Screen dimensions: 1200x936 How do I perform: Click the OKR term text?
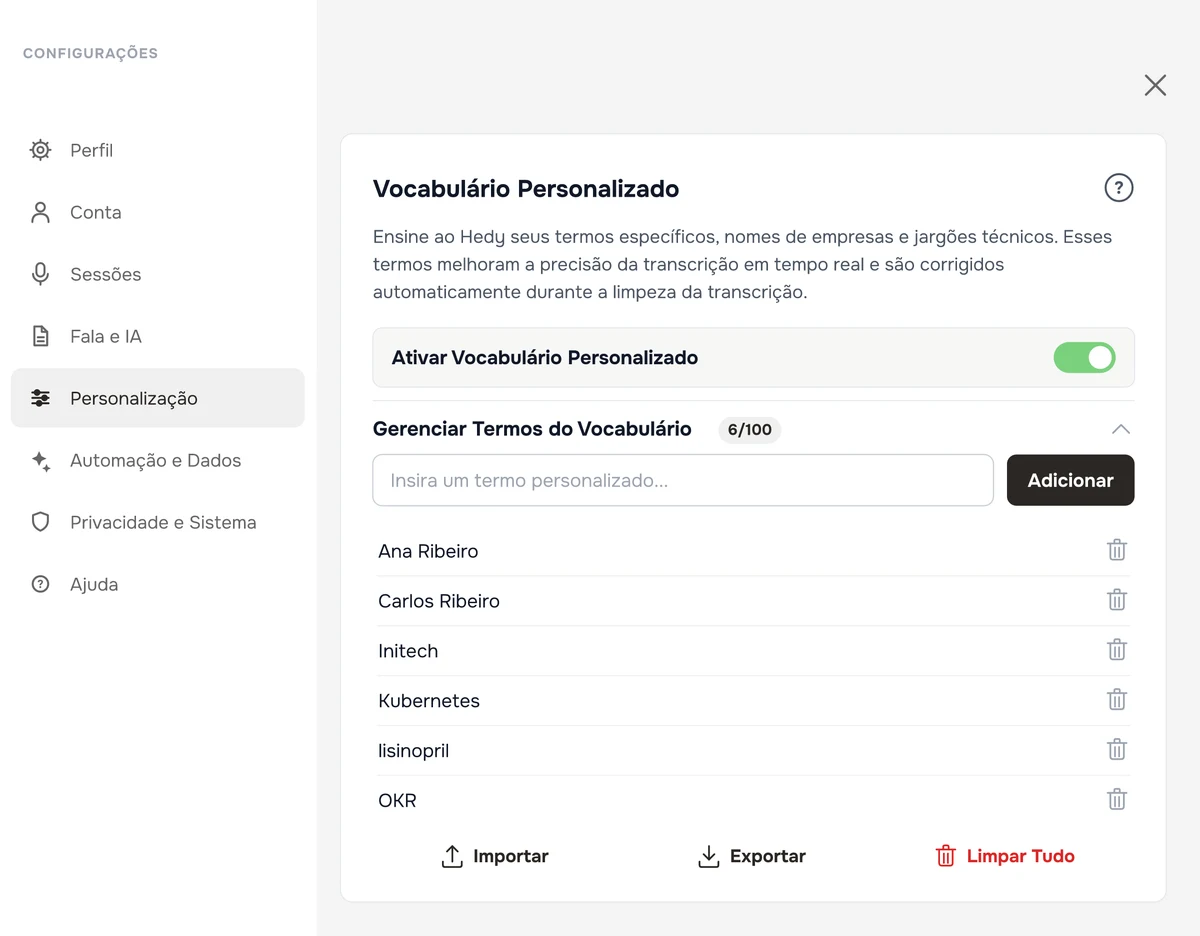397,801
